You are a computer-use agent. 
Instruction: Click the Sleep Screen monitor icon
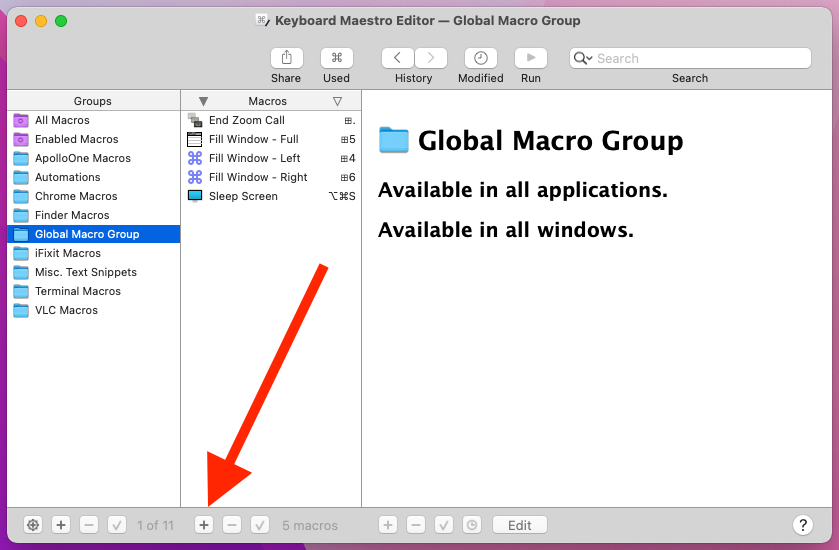coord(195,196)
